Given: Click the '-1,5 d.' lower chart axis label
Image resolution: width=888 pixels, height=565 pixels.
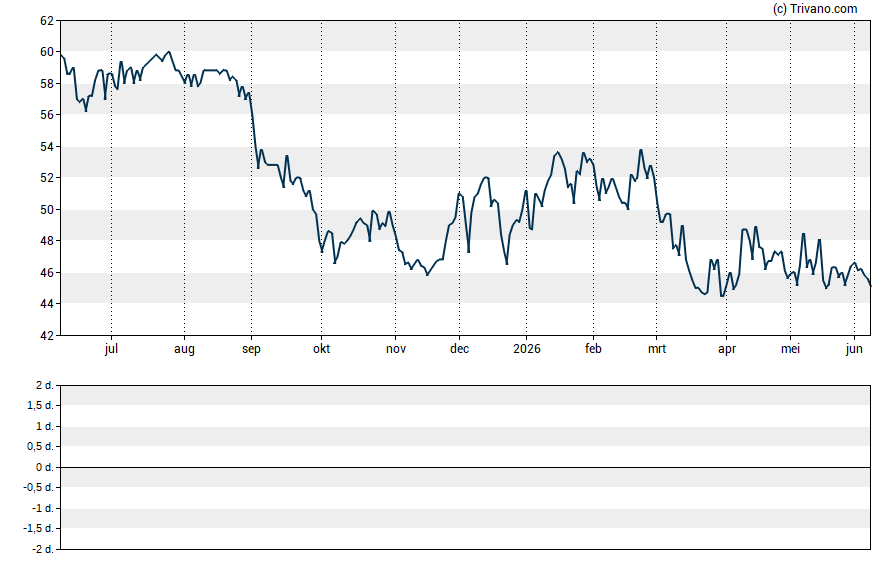Looking at the screenshot, I should pos(39,528).
